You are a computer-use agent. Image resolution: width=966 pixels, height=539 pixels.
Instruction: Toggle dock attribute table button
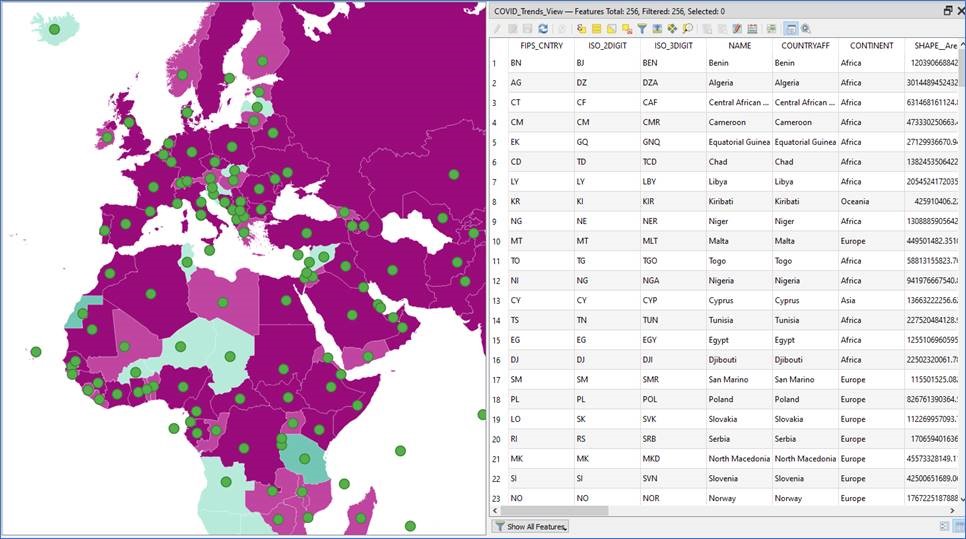[x=792, y=28]
